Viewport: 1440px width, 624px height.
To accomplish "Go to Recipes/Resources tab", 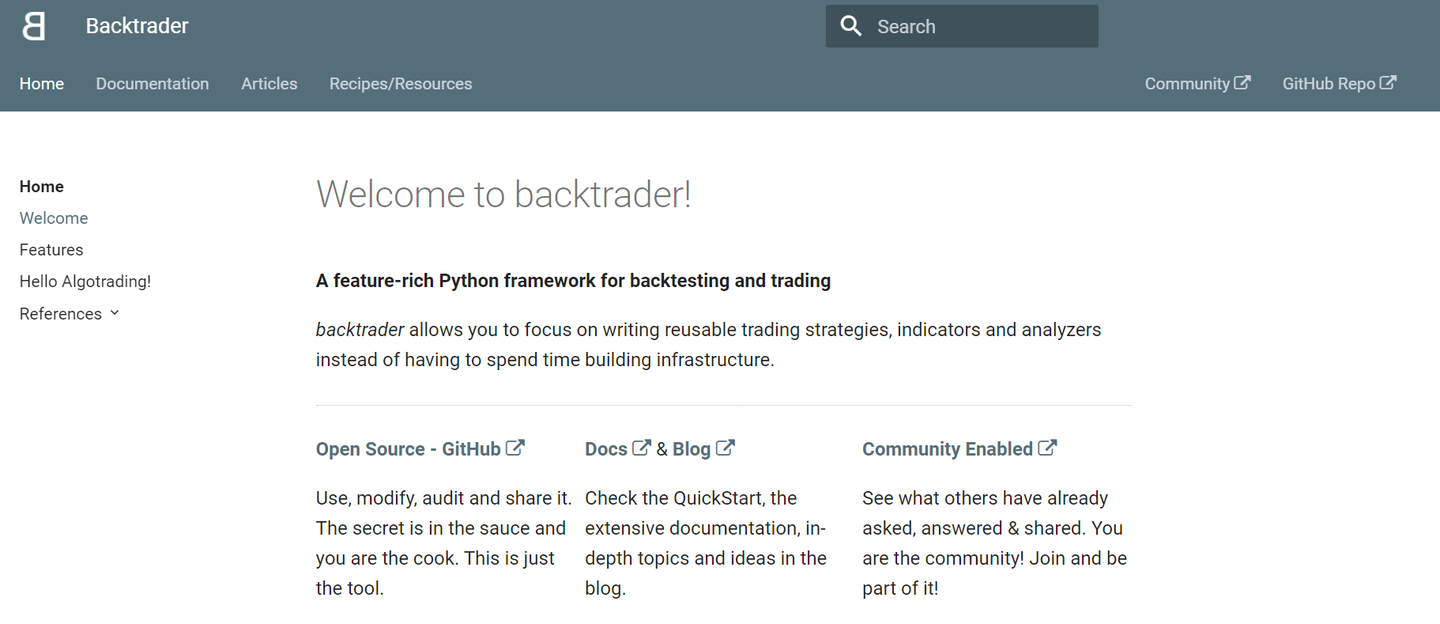I will (x=400, y=84).
